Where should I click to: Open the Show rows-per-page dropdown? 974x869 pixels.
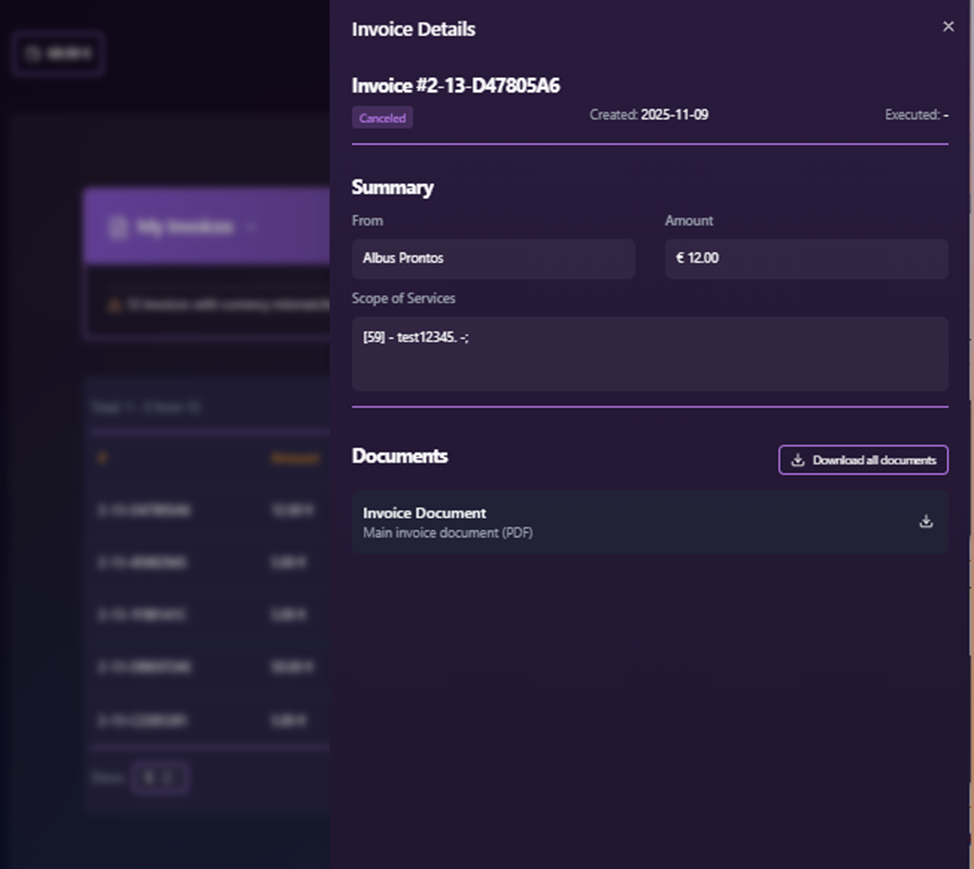pos(159,777)
